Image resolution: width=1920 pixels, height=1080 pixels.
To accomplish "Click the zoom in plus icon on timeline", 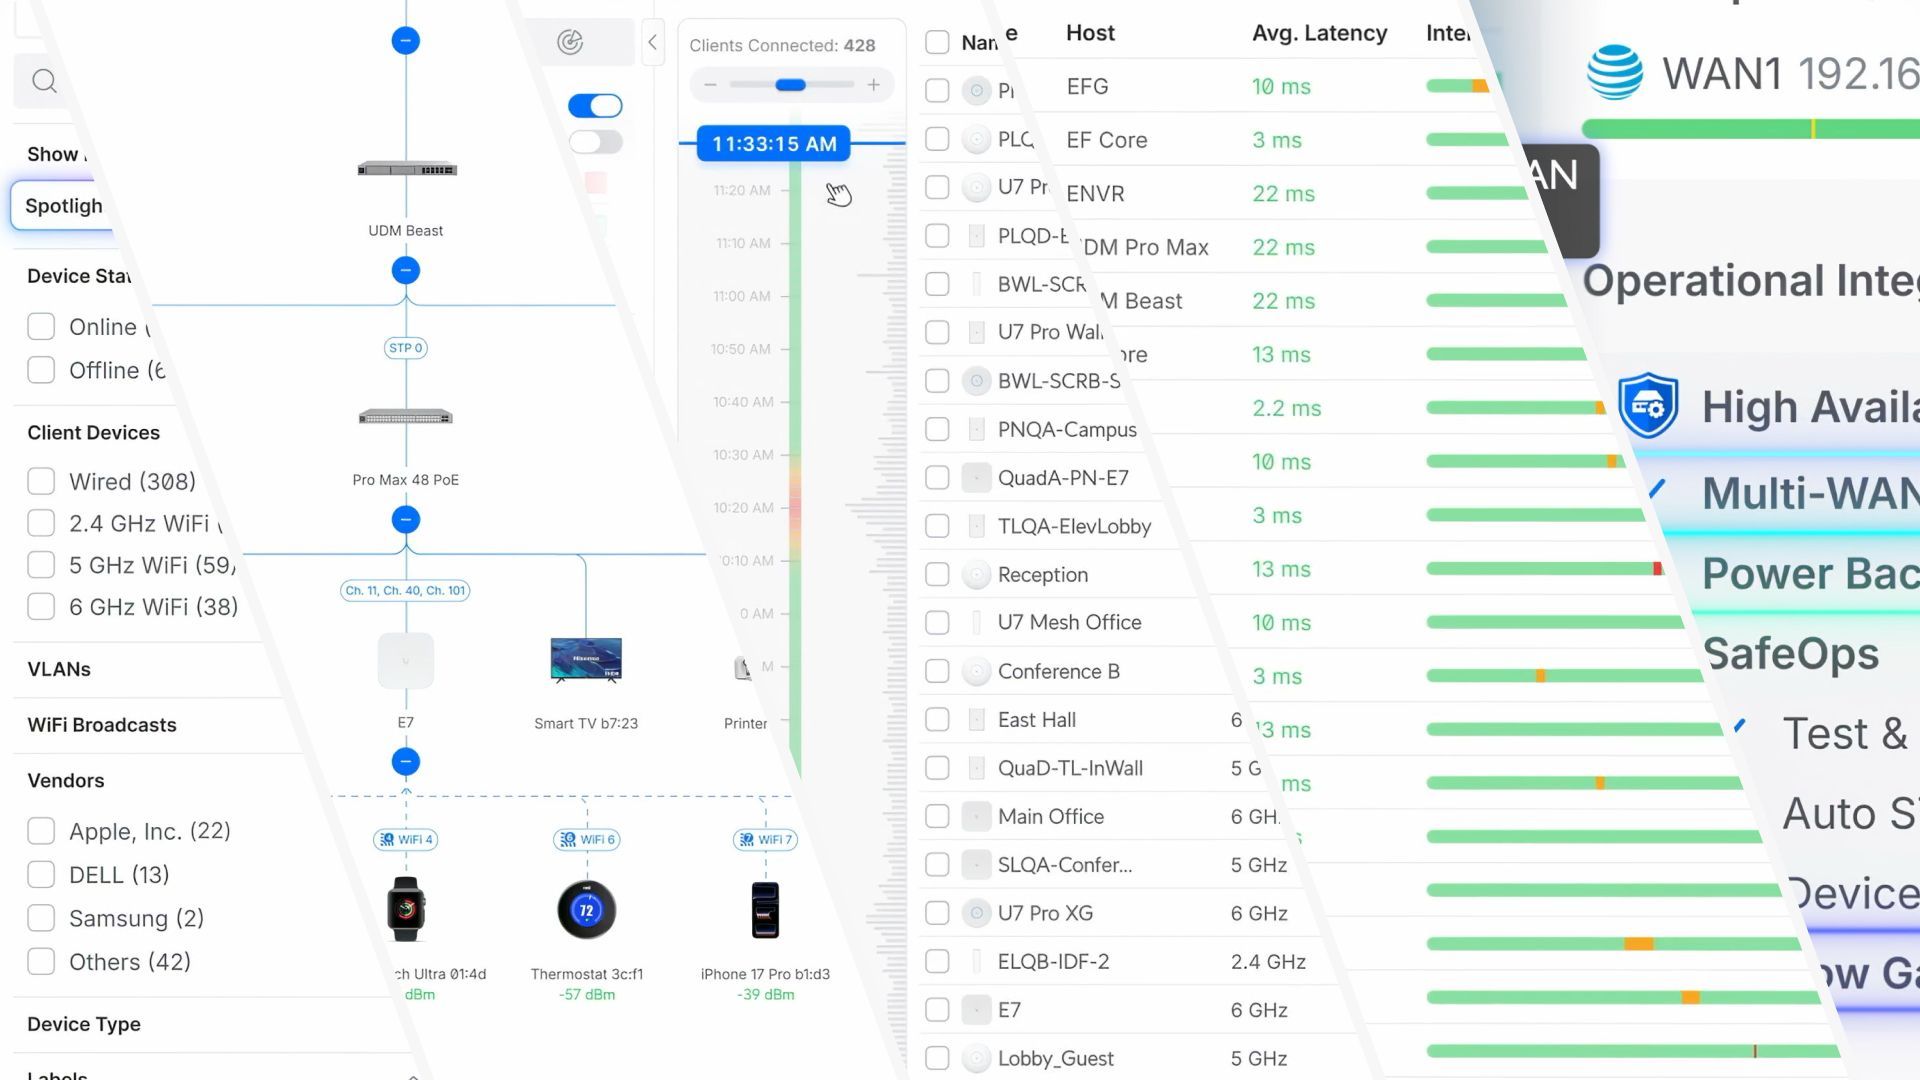I will (x=874, y=85).
